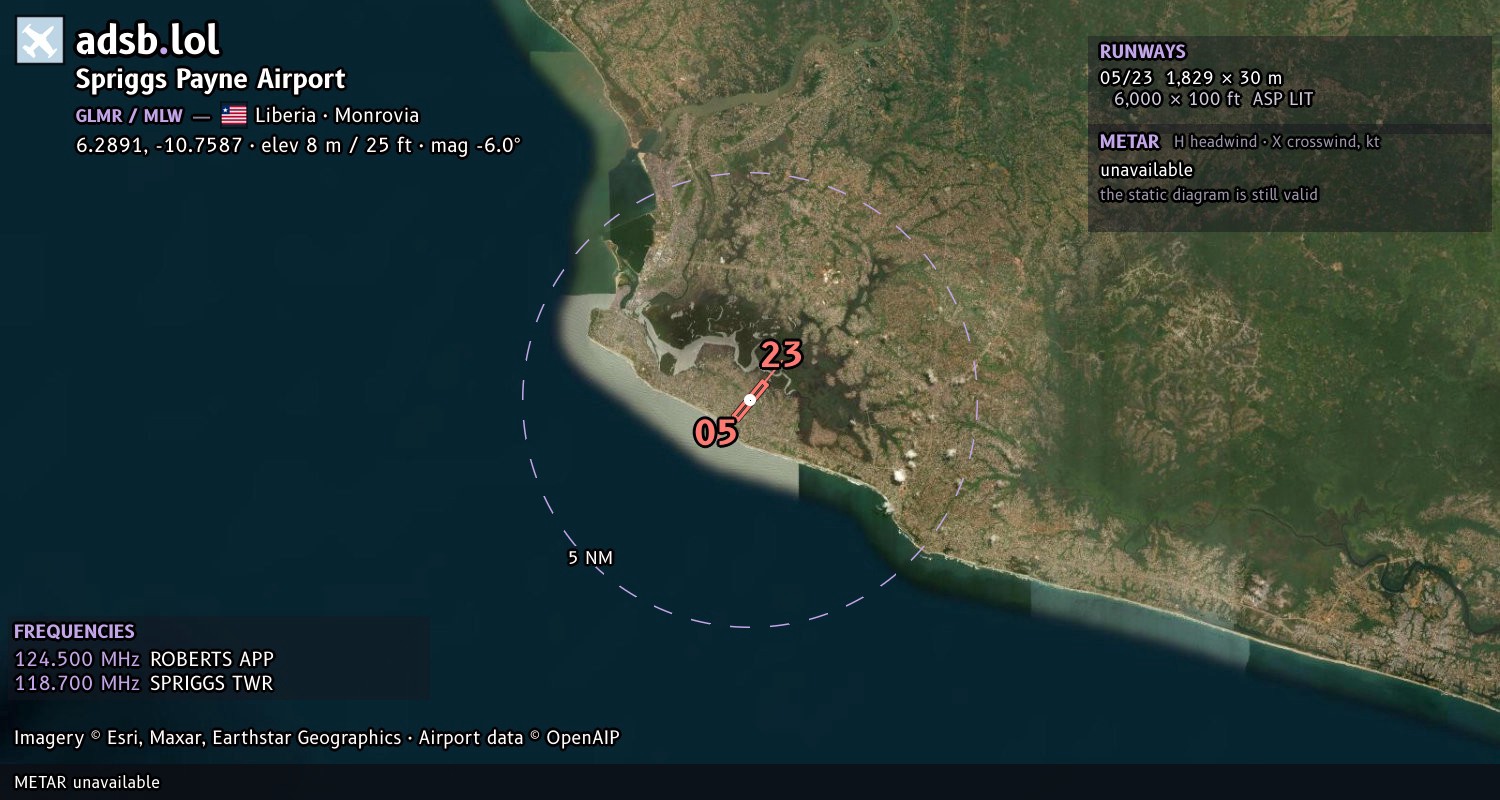Click the "SPRIGGS TWR" frequency name

click(x=211, y=684)
